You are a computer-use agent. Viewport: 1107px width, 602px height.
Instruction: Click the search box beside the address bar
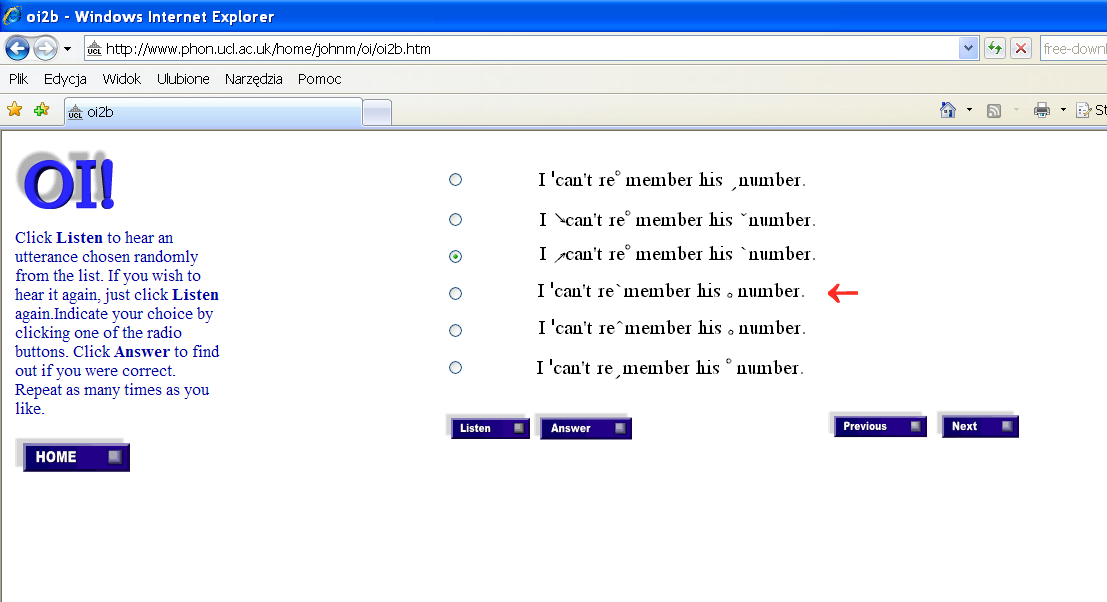point(1073,49)
